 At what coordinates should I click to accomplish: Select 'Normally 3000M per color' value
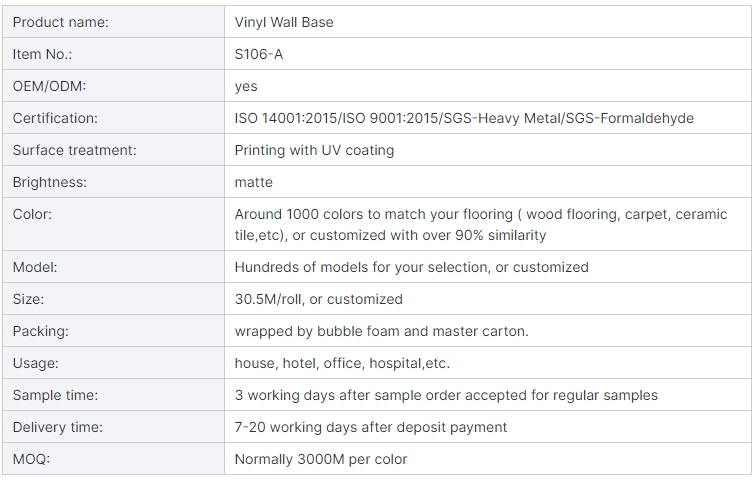(320, 459)
